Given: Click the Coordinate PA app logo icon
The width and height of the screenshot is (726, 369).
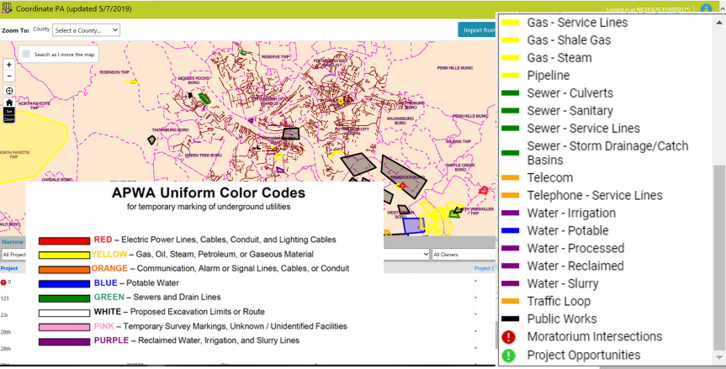Looking at the screenshot, I should pyautogui.click(x=6, y=8).
